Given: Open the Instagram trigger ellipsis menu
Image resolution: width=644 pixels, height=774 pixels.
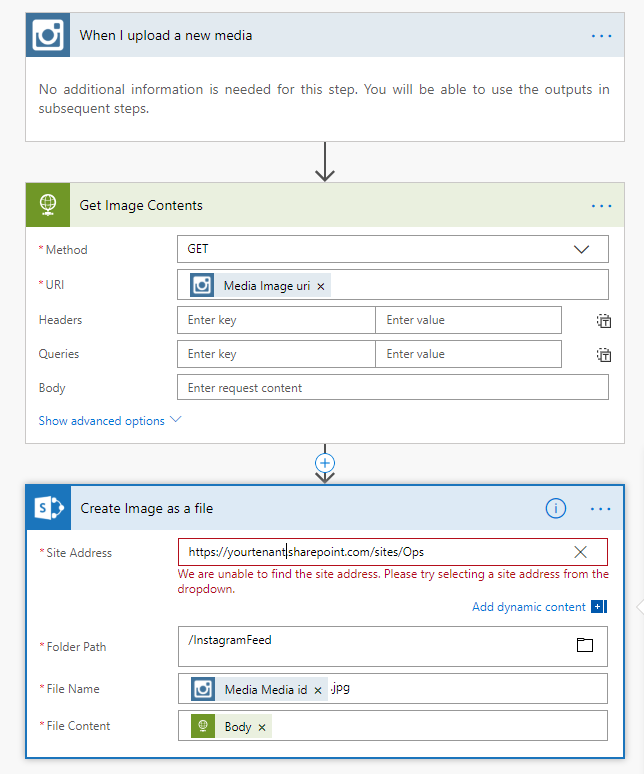Looking at the screenshot, I should [x=601, y=35].
